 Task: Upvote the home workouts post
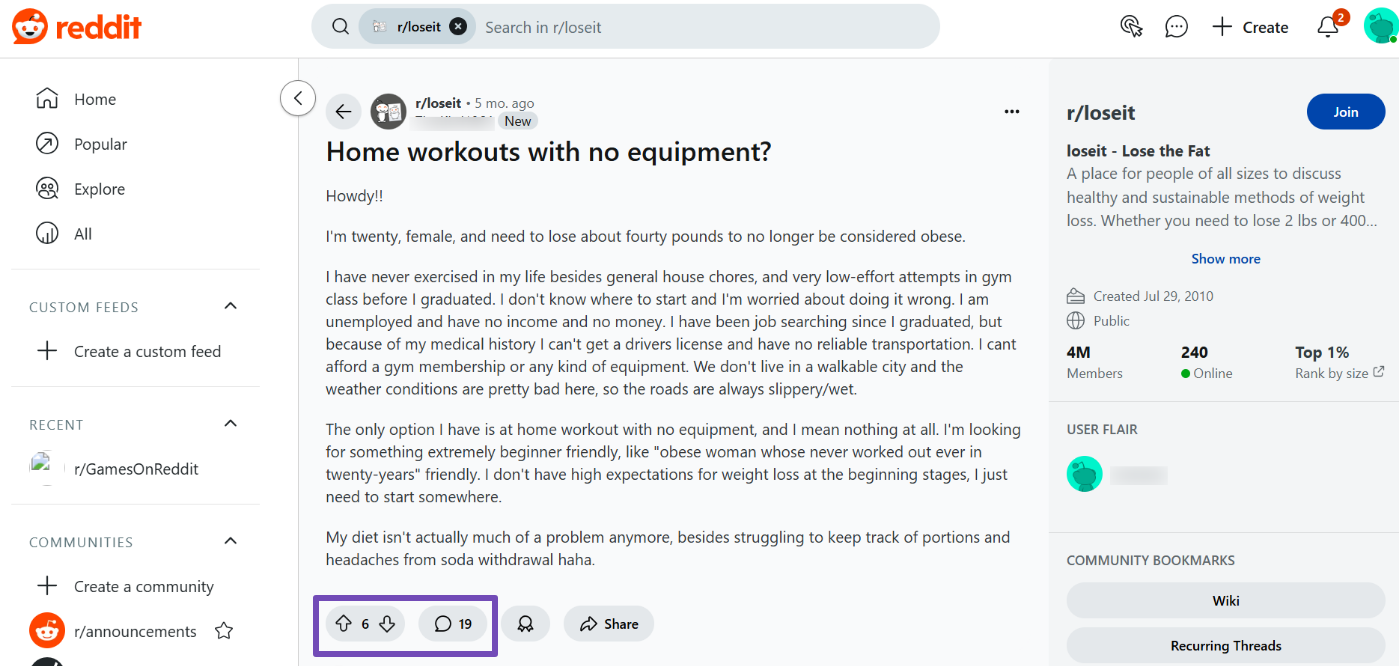tap(343, 624)
